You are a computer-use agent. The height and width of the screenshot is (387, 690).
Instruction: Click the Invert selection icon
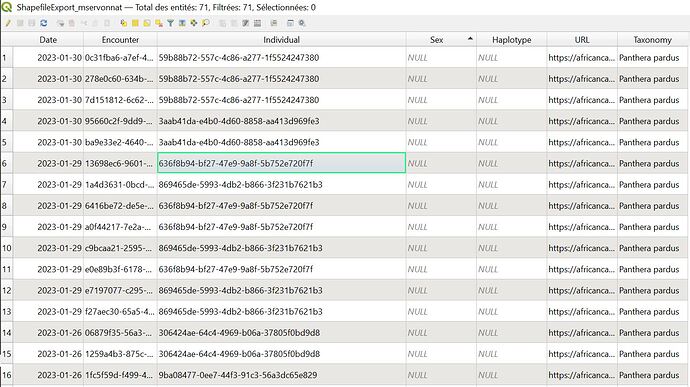[x=147, y=23]
